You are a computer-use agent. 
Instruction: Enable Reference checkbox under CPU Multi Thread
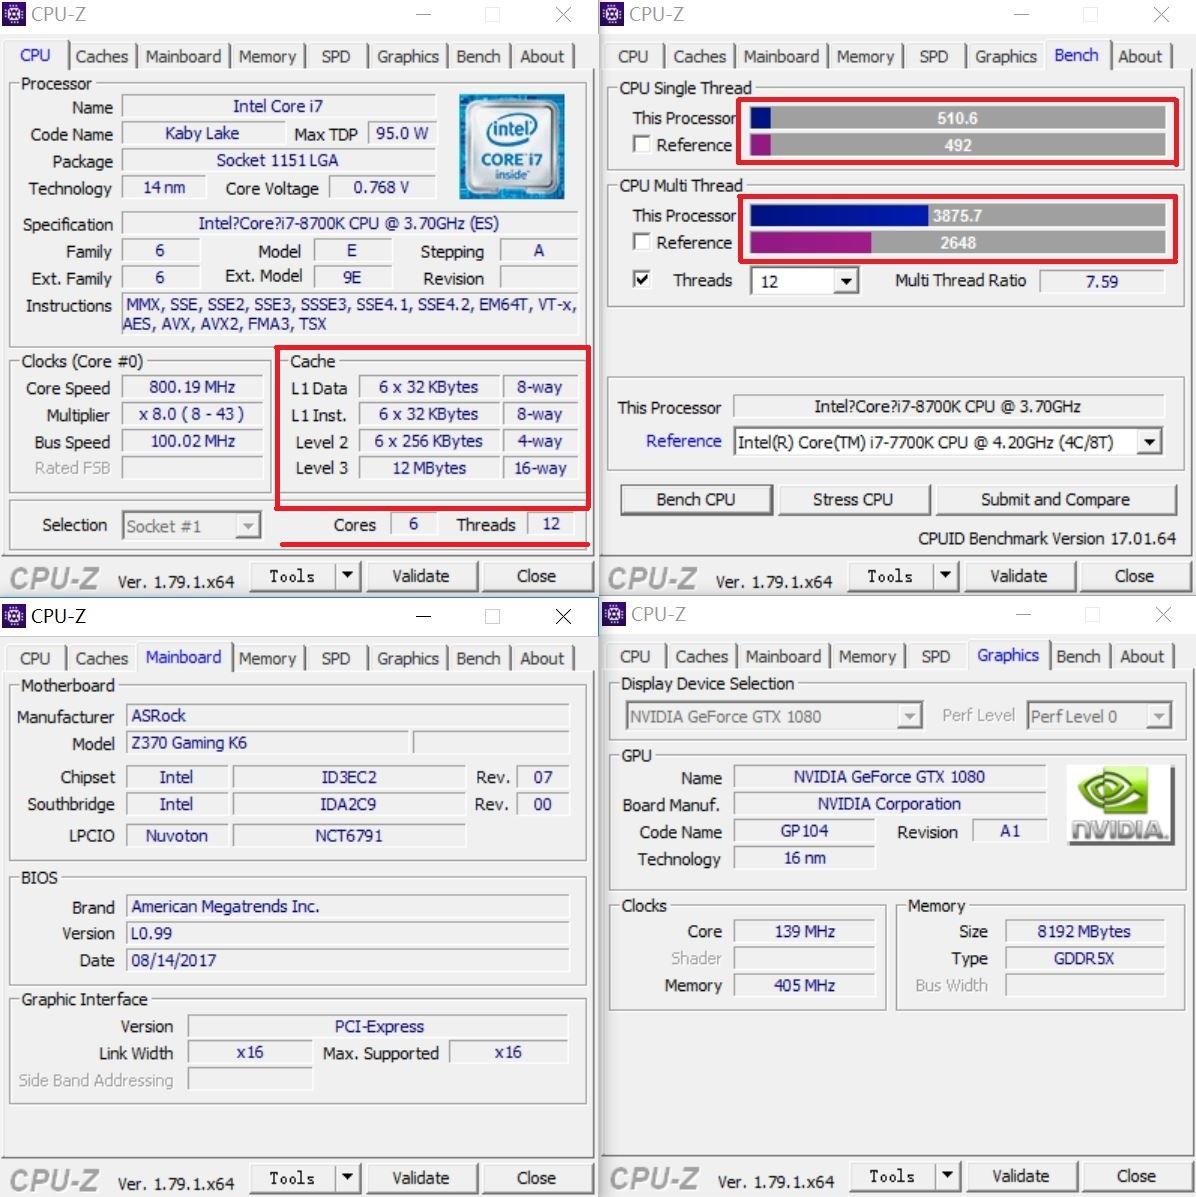642,242
